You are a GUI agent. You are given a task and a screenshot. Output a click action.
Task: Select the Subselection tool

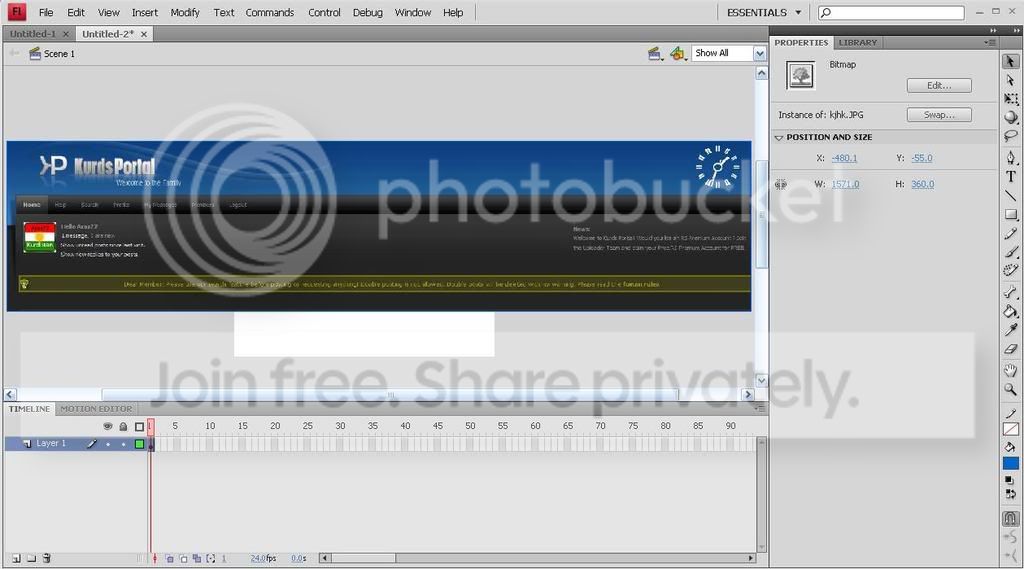coord(1010,80)
